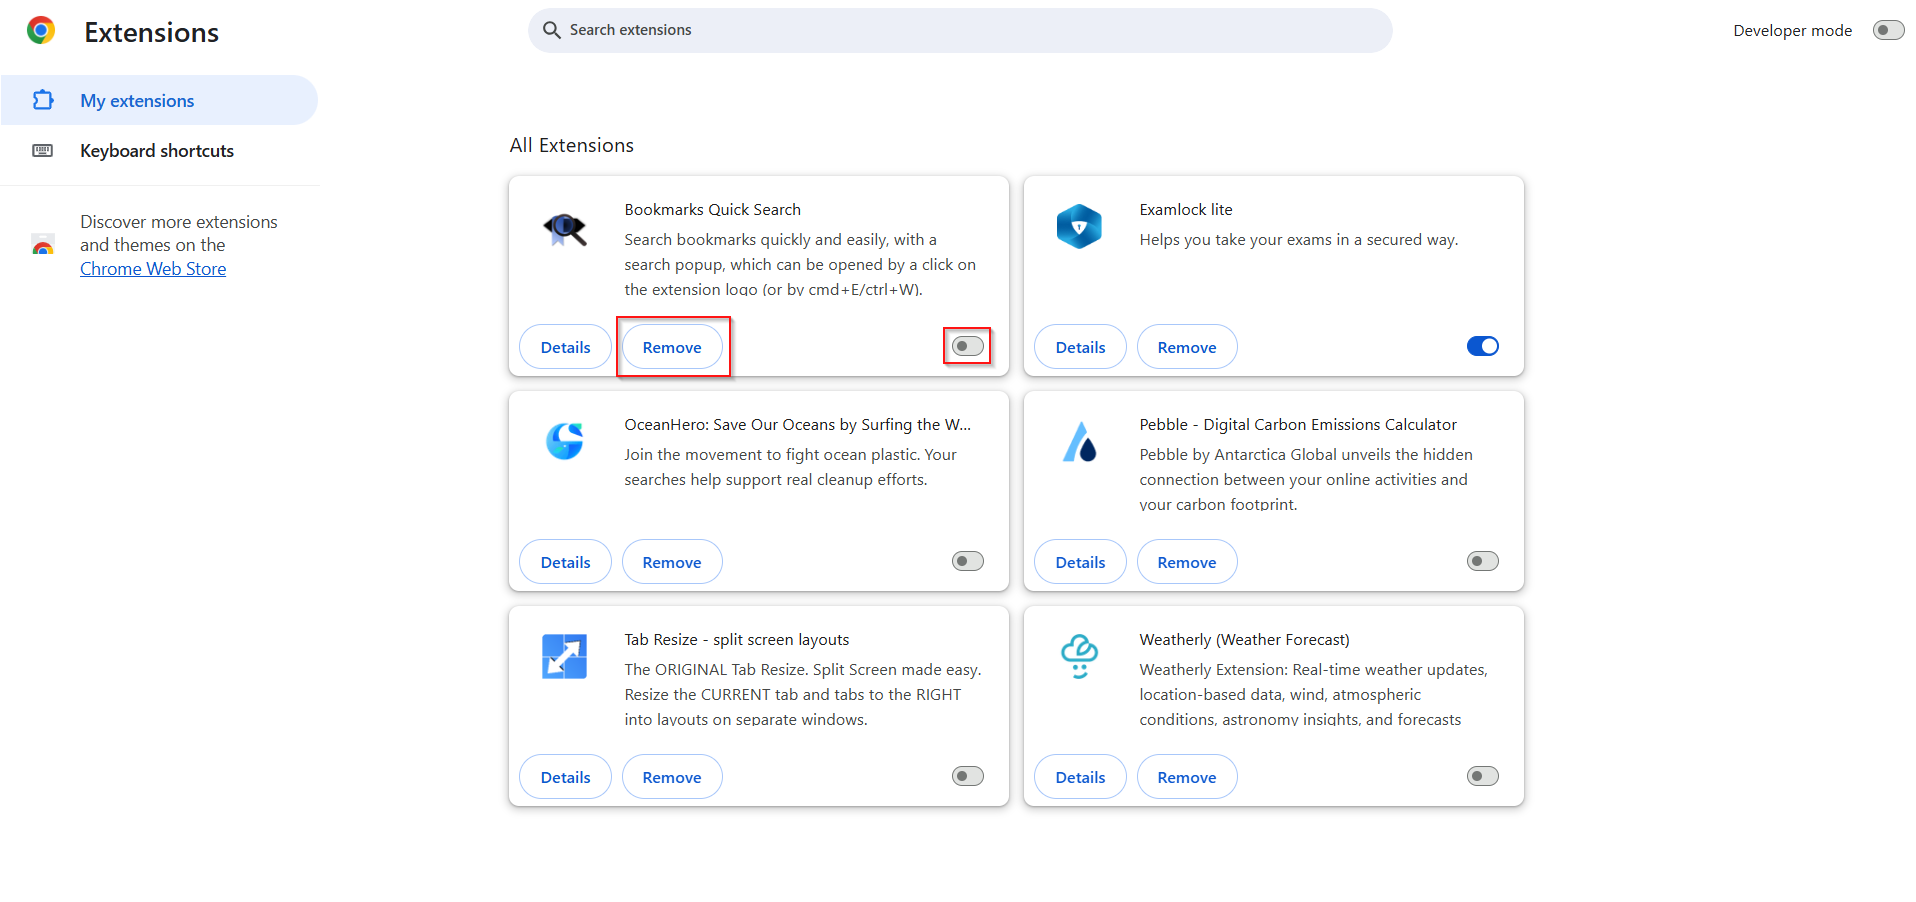
Task: Remove the Pebble extension
Action: [1187, 562]
